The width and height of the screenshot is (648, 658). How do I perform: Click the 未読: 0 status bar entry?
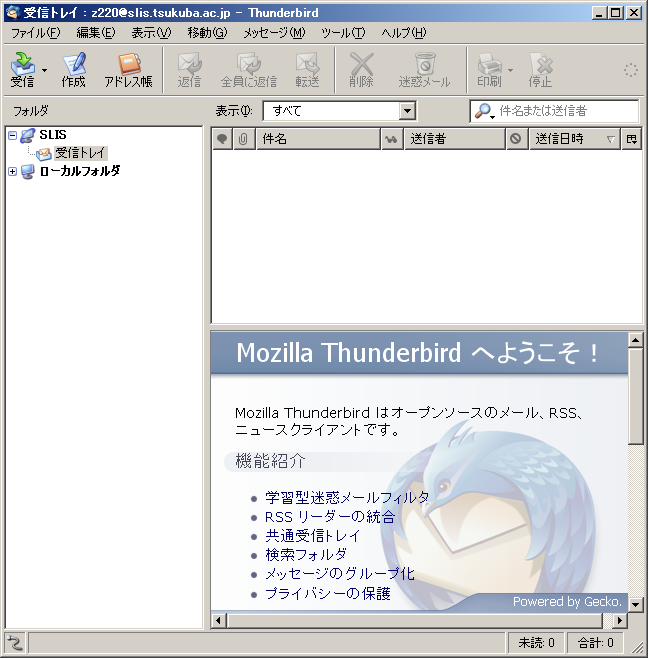[536, 642]
